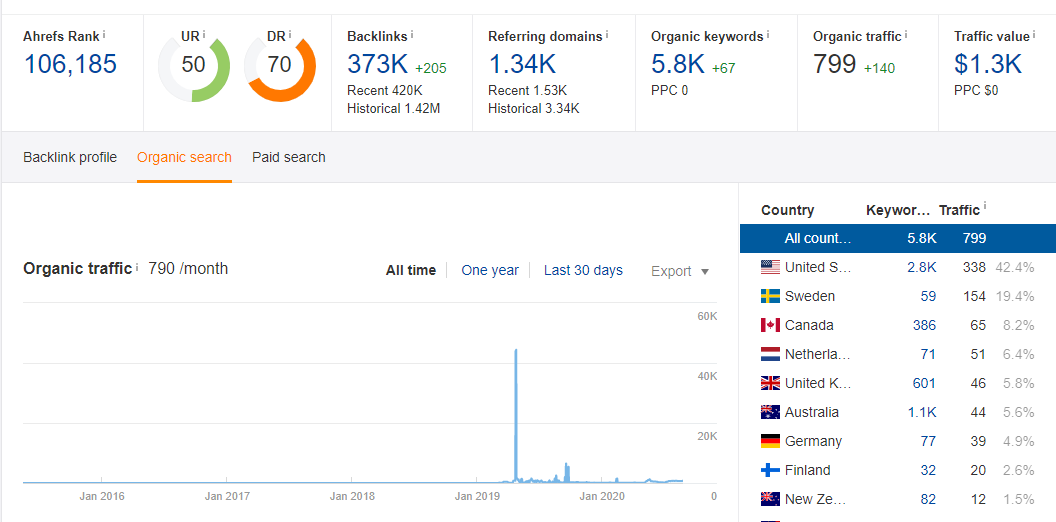Select the All time range
The image size is (1056, 522).
pos(411,271)
